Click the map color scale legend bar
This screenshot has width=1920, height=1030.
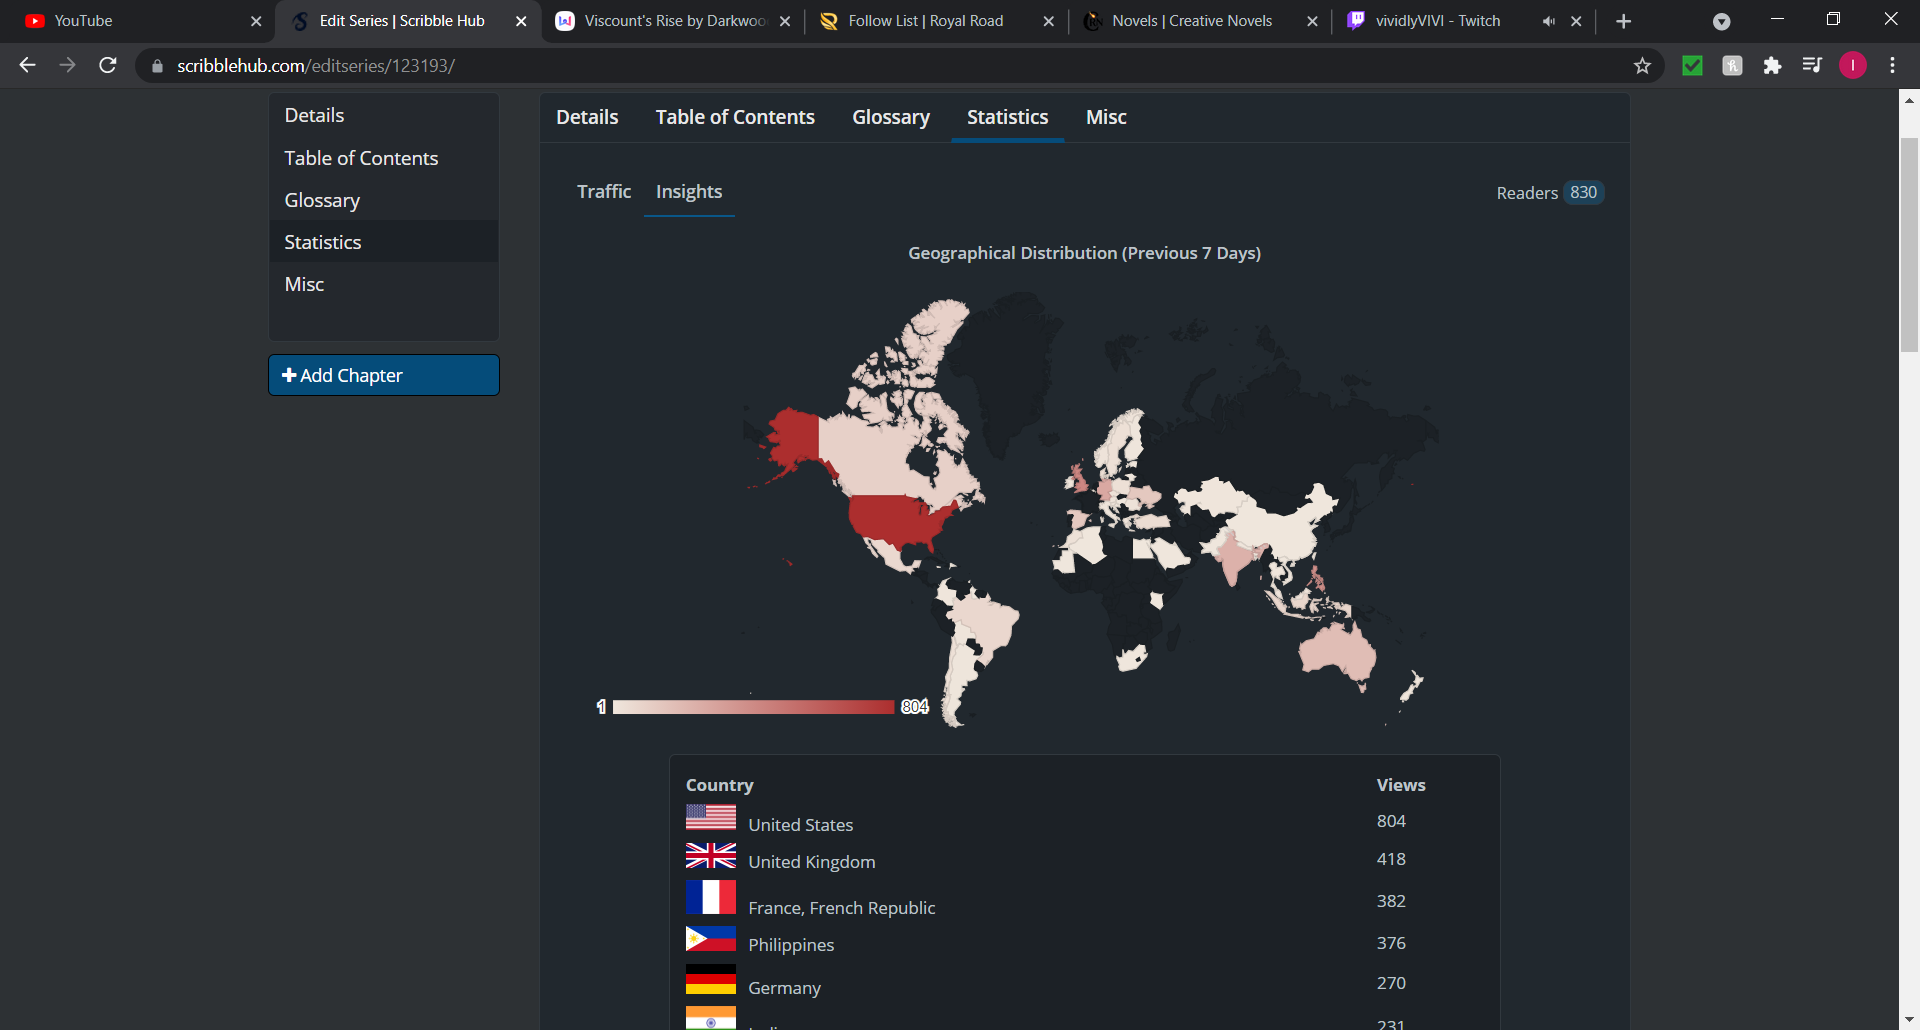coord(753,707)
